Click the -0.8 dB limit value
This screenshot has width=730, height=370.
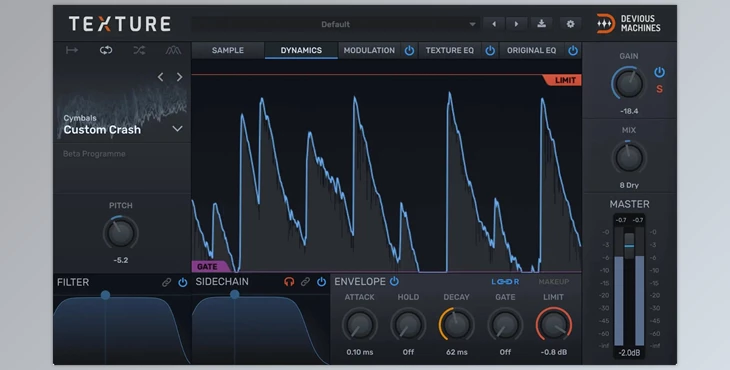point(554,352)
